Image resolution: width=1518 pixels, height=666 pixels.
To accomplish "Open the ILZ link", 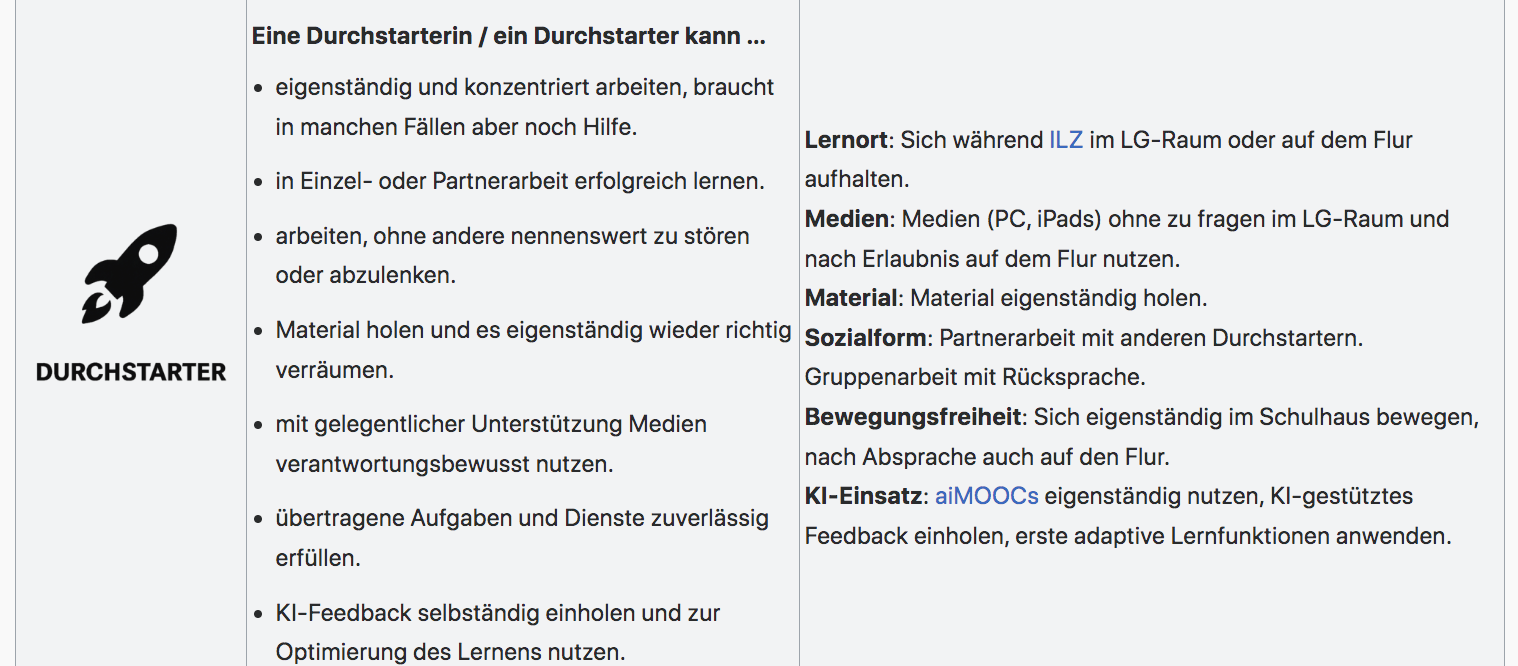I will [1065, 140].
